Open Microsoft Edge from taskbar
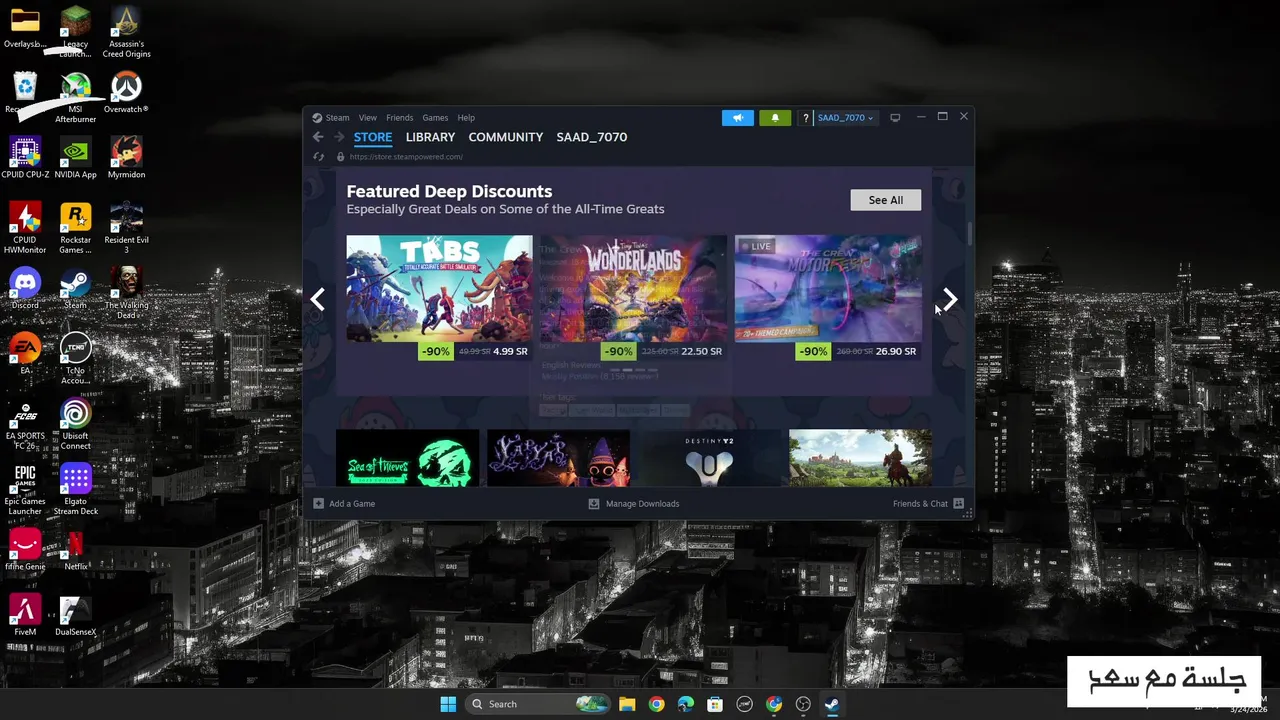 point(686,704)
